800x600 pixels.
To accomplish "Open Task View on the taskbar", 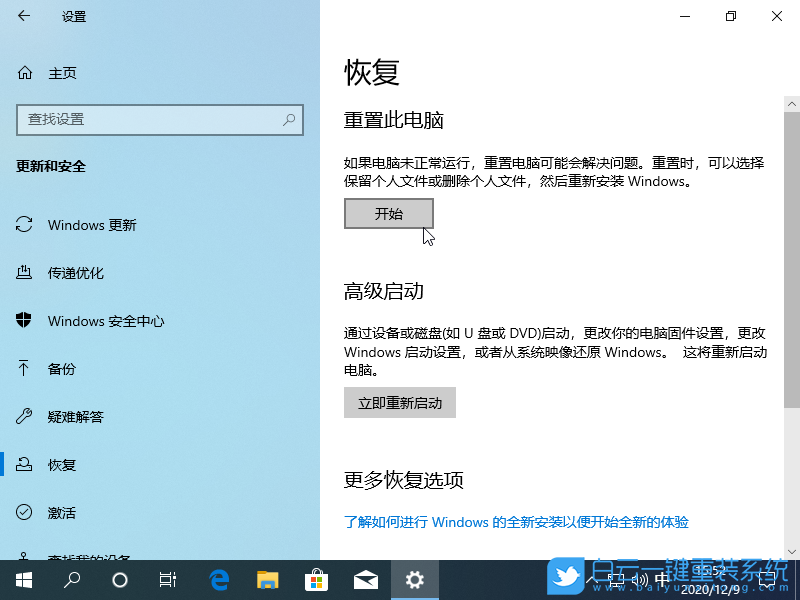I will (x=167, y=578).
